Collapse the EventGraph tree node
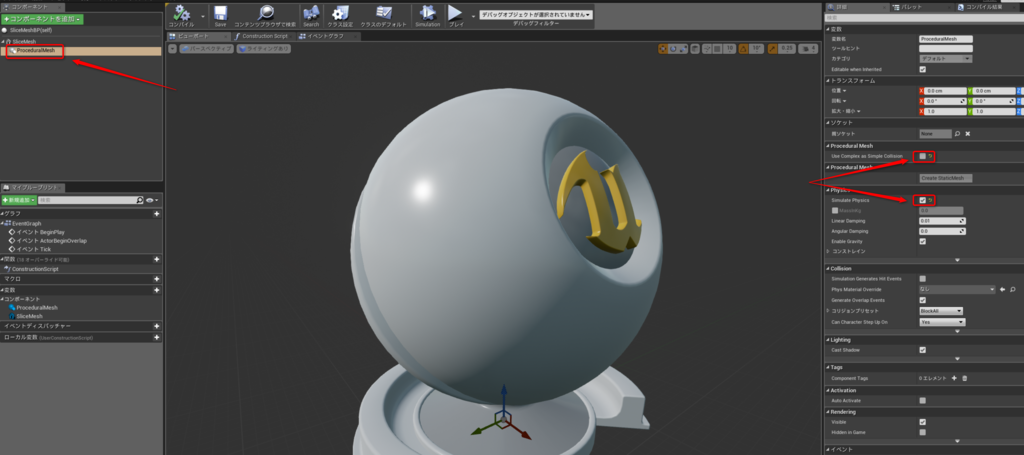Viewport: 1024px width, 455px height. 3,223
